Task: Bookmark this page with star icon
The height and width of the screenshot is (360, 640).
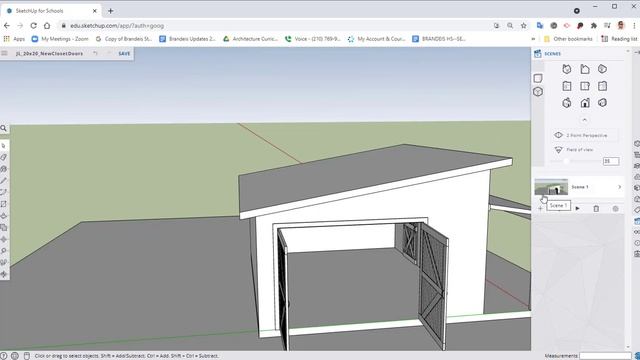Action: [524, 26]
